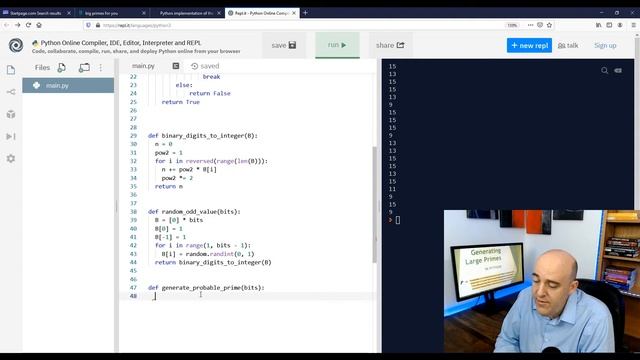Bookmark this page with the star
Image resolution: width=640 pixels, height=360 pixels.
tap(549, 25)
